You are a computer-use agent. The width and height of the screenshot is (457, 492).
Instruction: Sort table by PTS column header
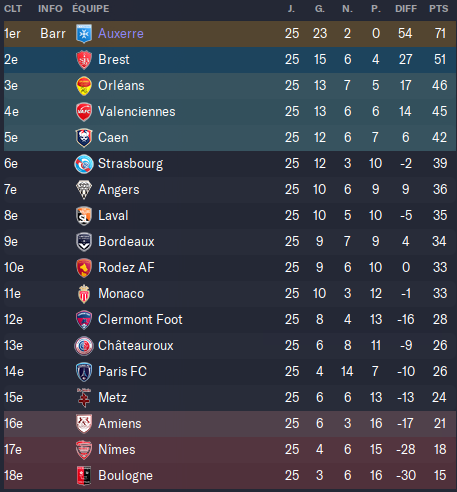pos(438,9)
